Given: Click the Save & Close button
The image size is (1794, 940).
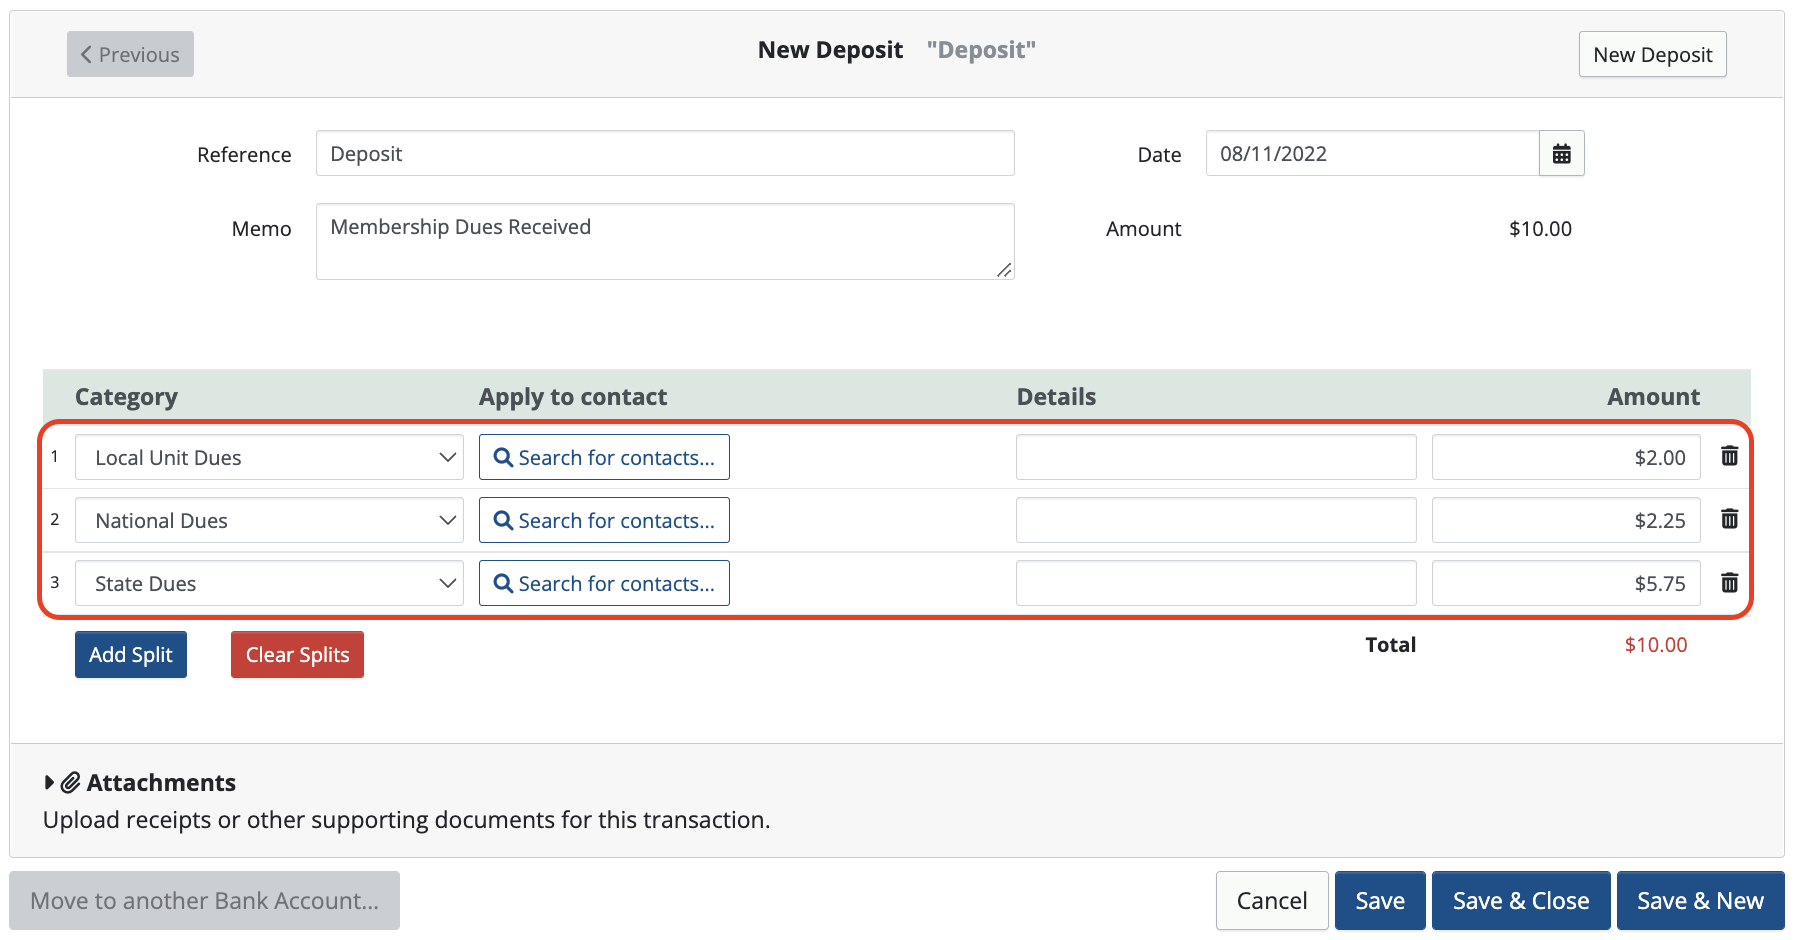Looking at the screenshot, I should tap(1521, 901).
